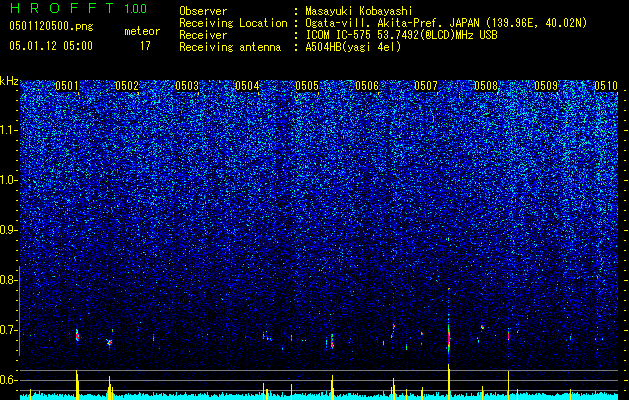Click the HROFFT 1.0.0 title text
The height and width of the screenshot is (400, 629).
(x=78, y=8)
